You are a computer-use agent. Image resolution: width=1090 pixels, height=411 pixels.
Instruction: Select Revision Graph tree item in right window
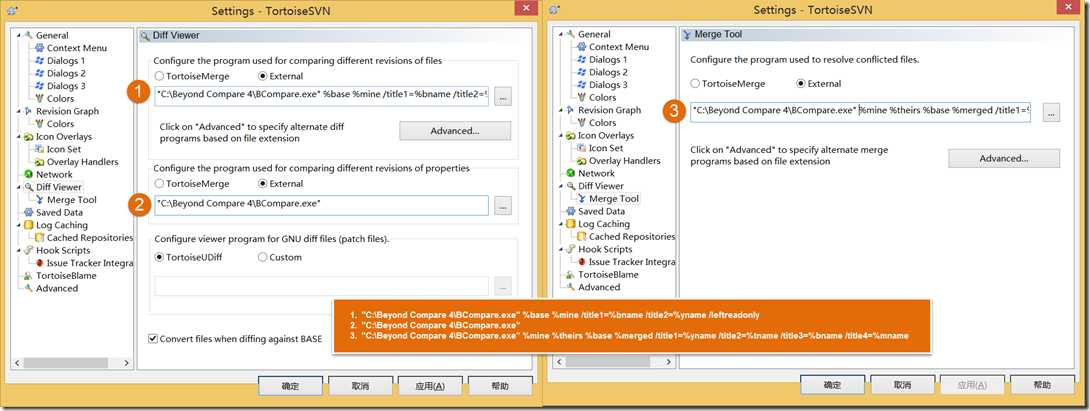point(610,110)
